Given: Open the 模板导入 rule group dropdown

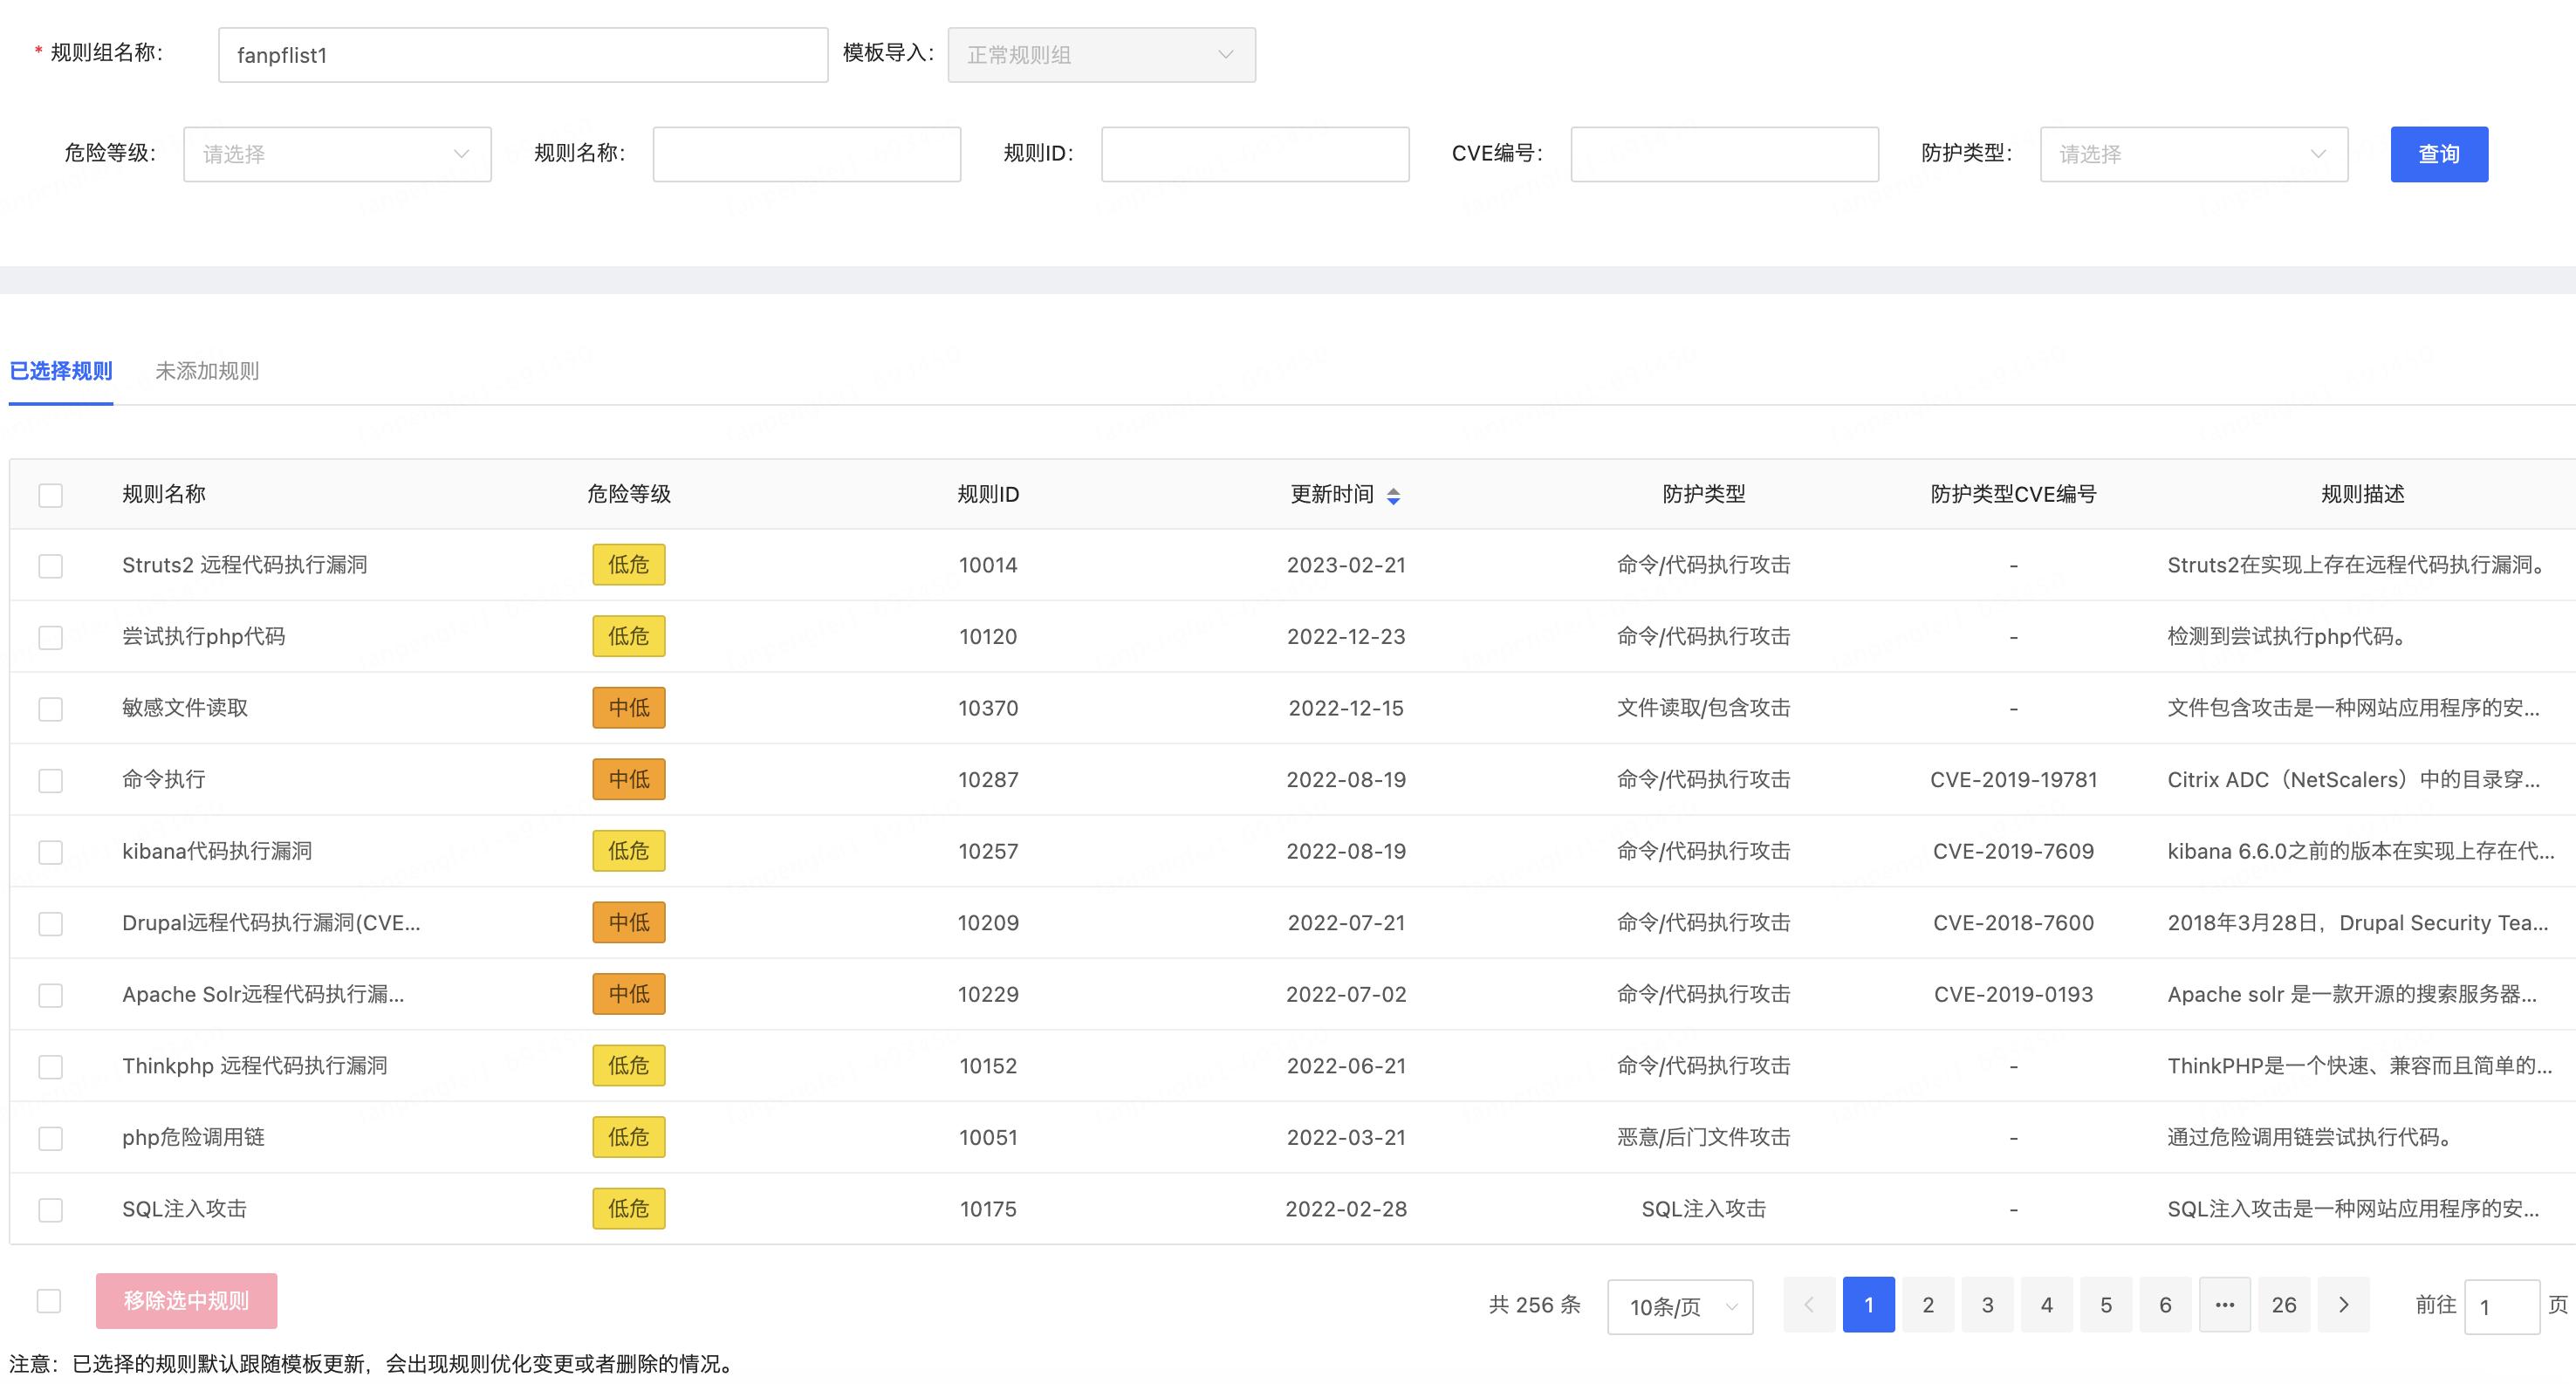Looking at the screenshot, I should click(1100, 55).
